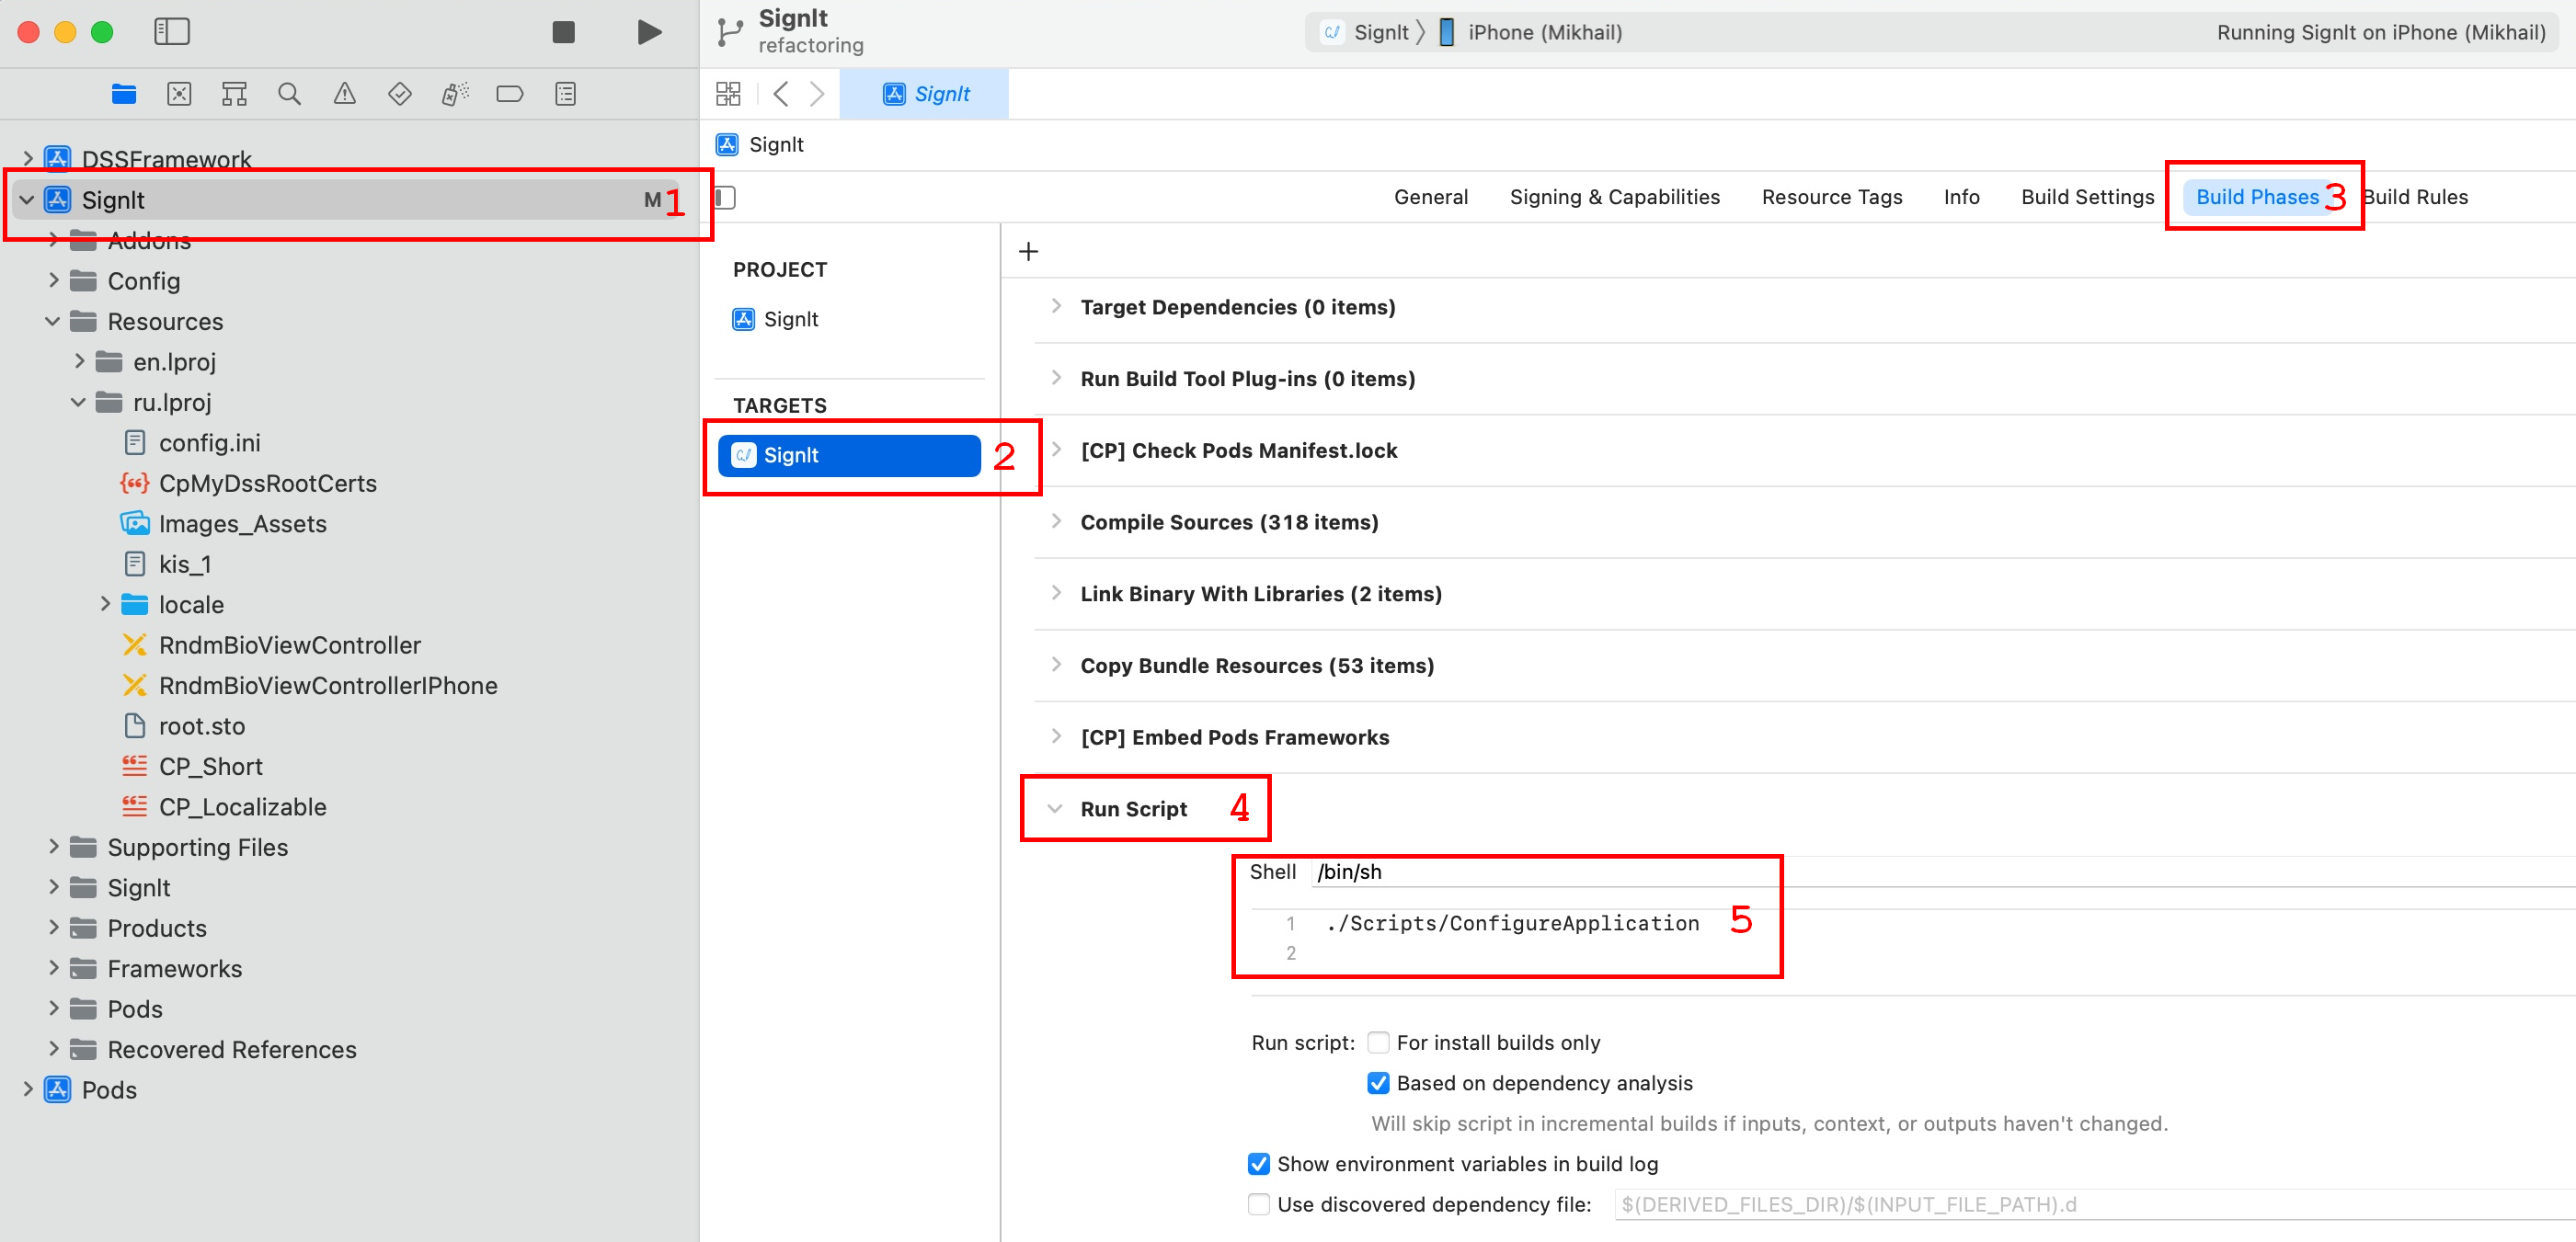Switch to the Build Settings tab
The height and width of the screenshot is (1242, 2576).
[x=2087, y=197]
